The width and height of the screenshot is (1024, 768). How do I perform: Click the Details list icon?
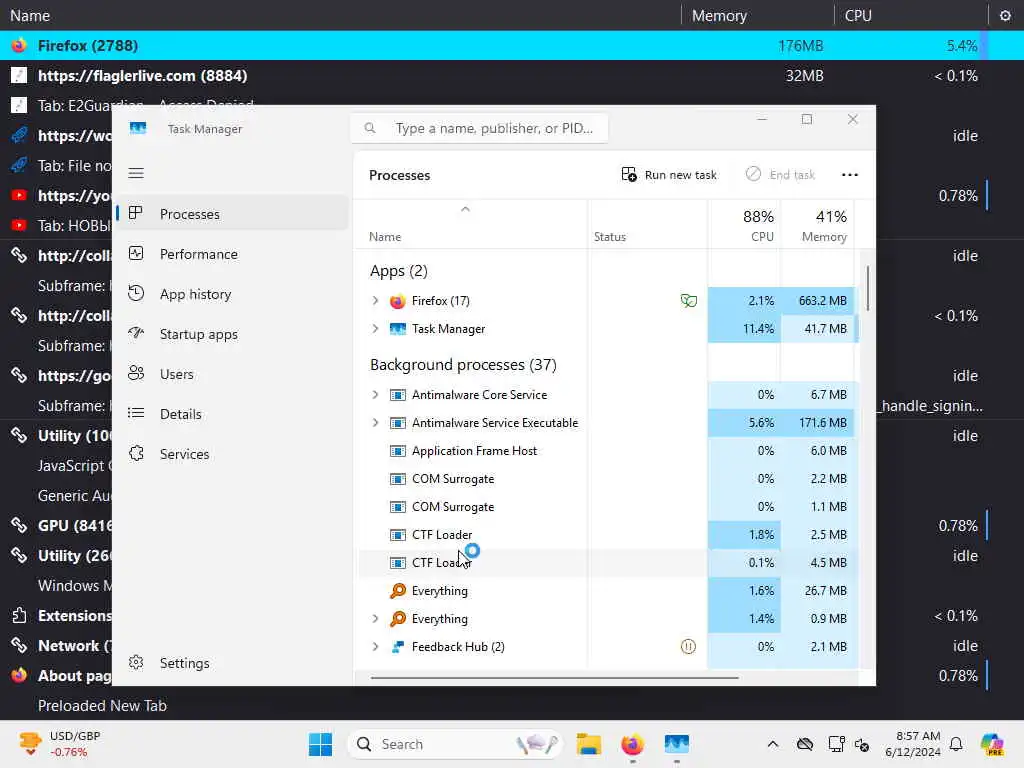tap(136, 413)
